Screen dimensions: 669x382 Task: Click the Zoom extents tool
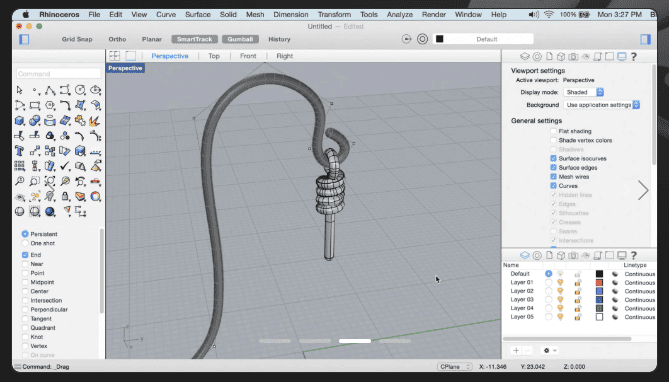[50, 181]
